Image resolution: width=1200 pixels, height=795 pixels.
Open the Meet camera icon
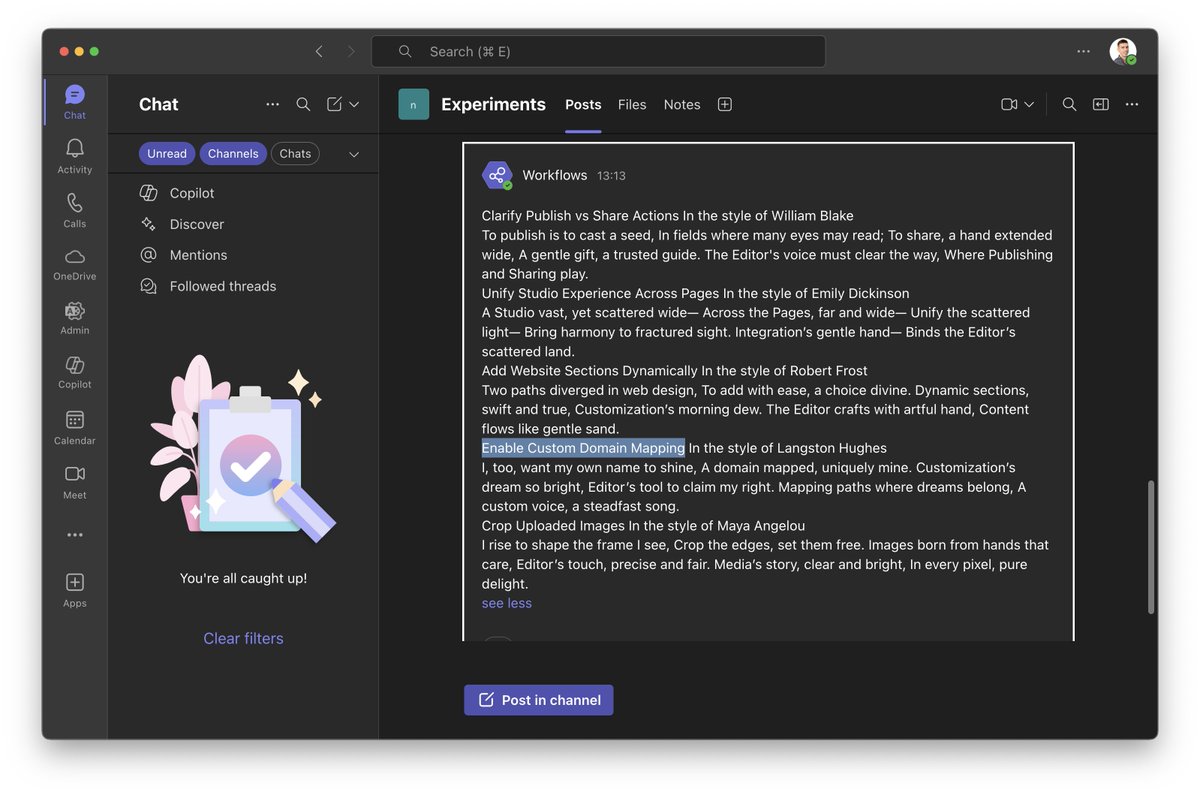click(75, 481)
